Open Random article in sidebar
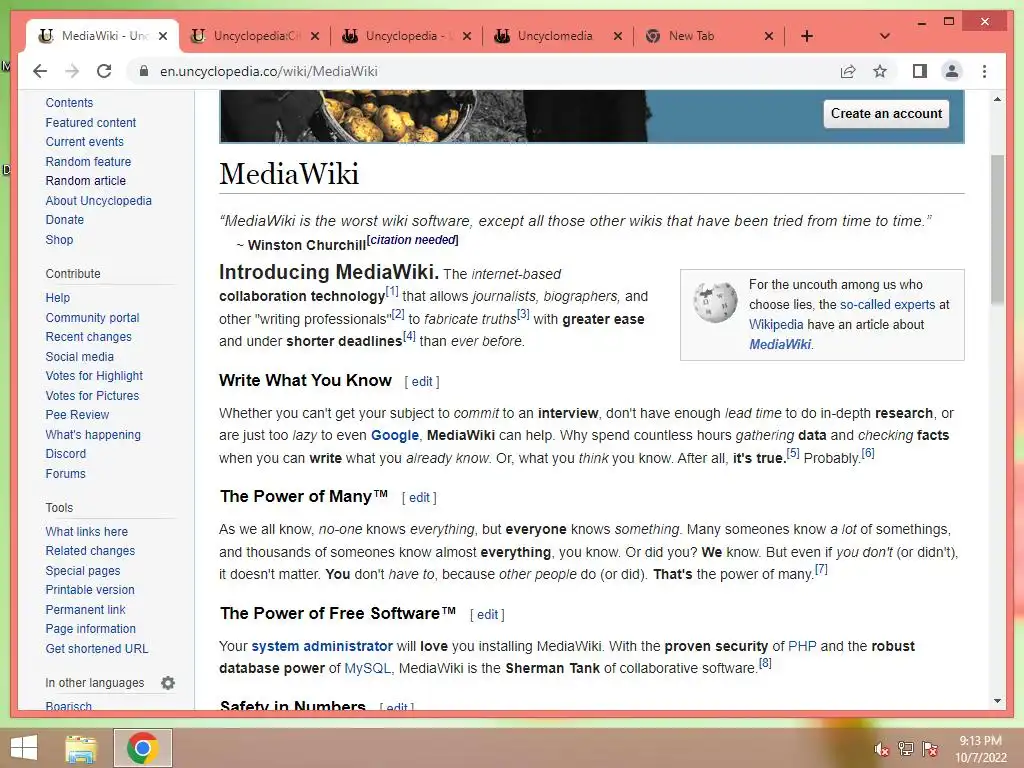The width and height of the screenshot is (1024, 768). [86, 181]
